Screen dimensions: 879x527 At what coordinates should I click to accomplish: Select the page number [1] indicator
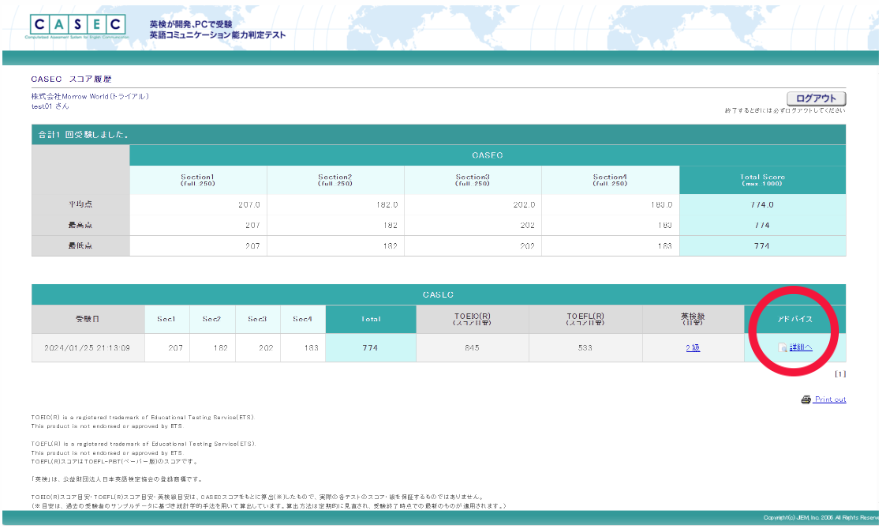(840, 373)
